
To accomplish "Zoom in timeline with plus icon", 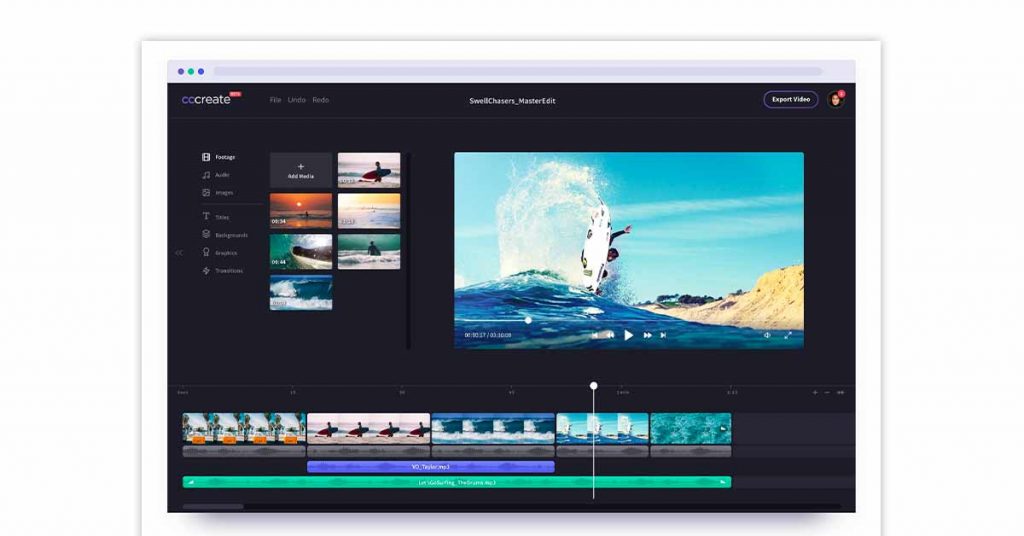I will (x=815, y=392).
